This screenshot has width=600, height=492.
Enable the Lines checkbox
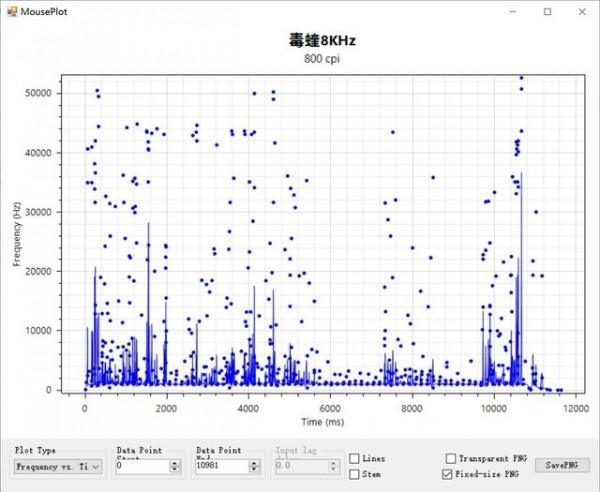pyautogui.click(x=355, y=458)
